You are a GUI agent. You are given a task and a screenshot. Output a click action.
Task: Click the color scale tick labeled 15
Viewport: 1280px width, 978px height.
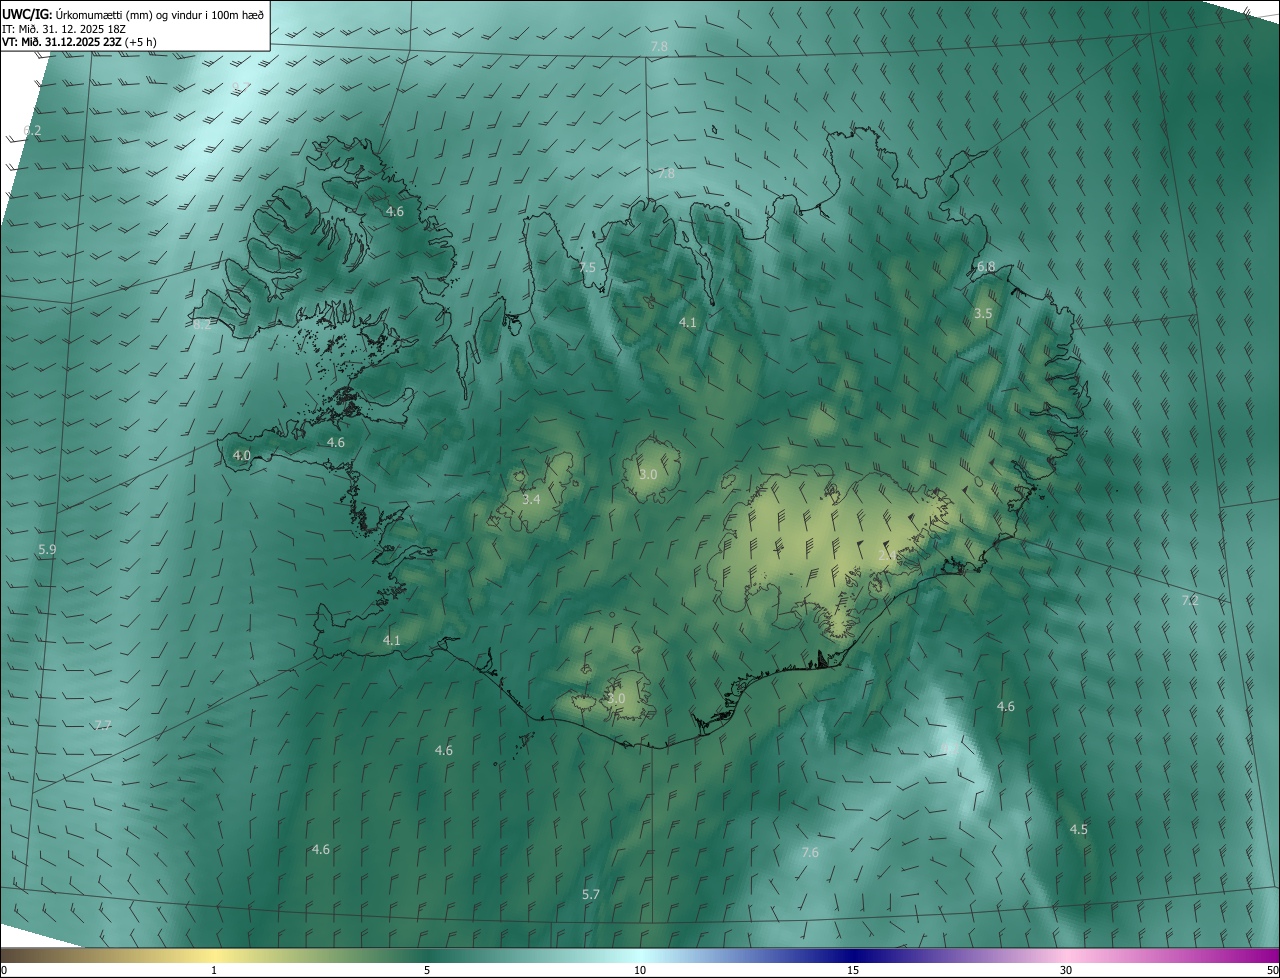click(853, 970)
